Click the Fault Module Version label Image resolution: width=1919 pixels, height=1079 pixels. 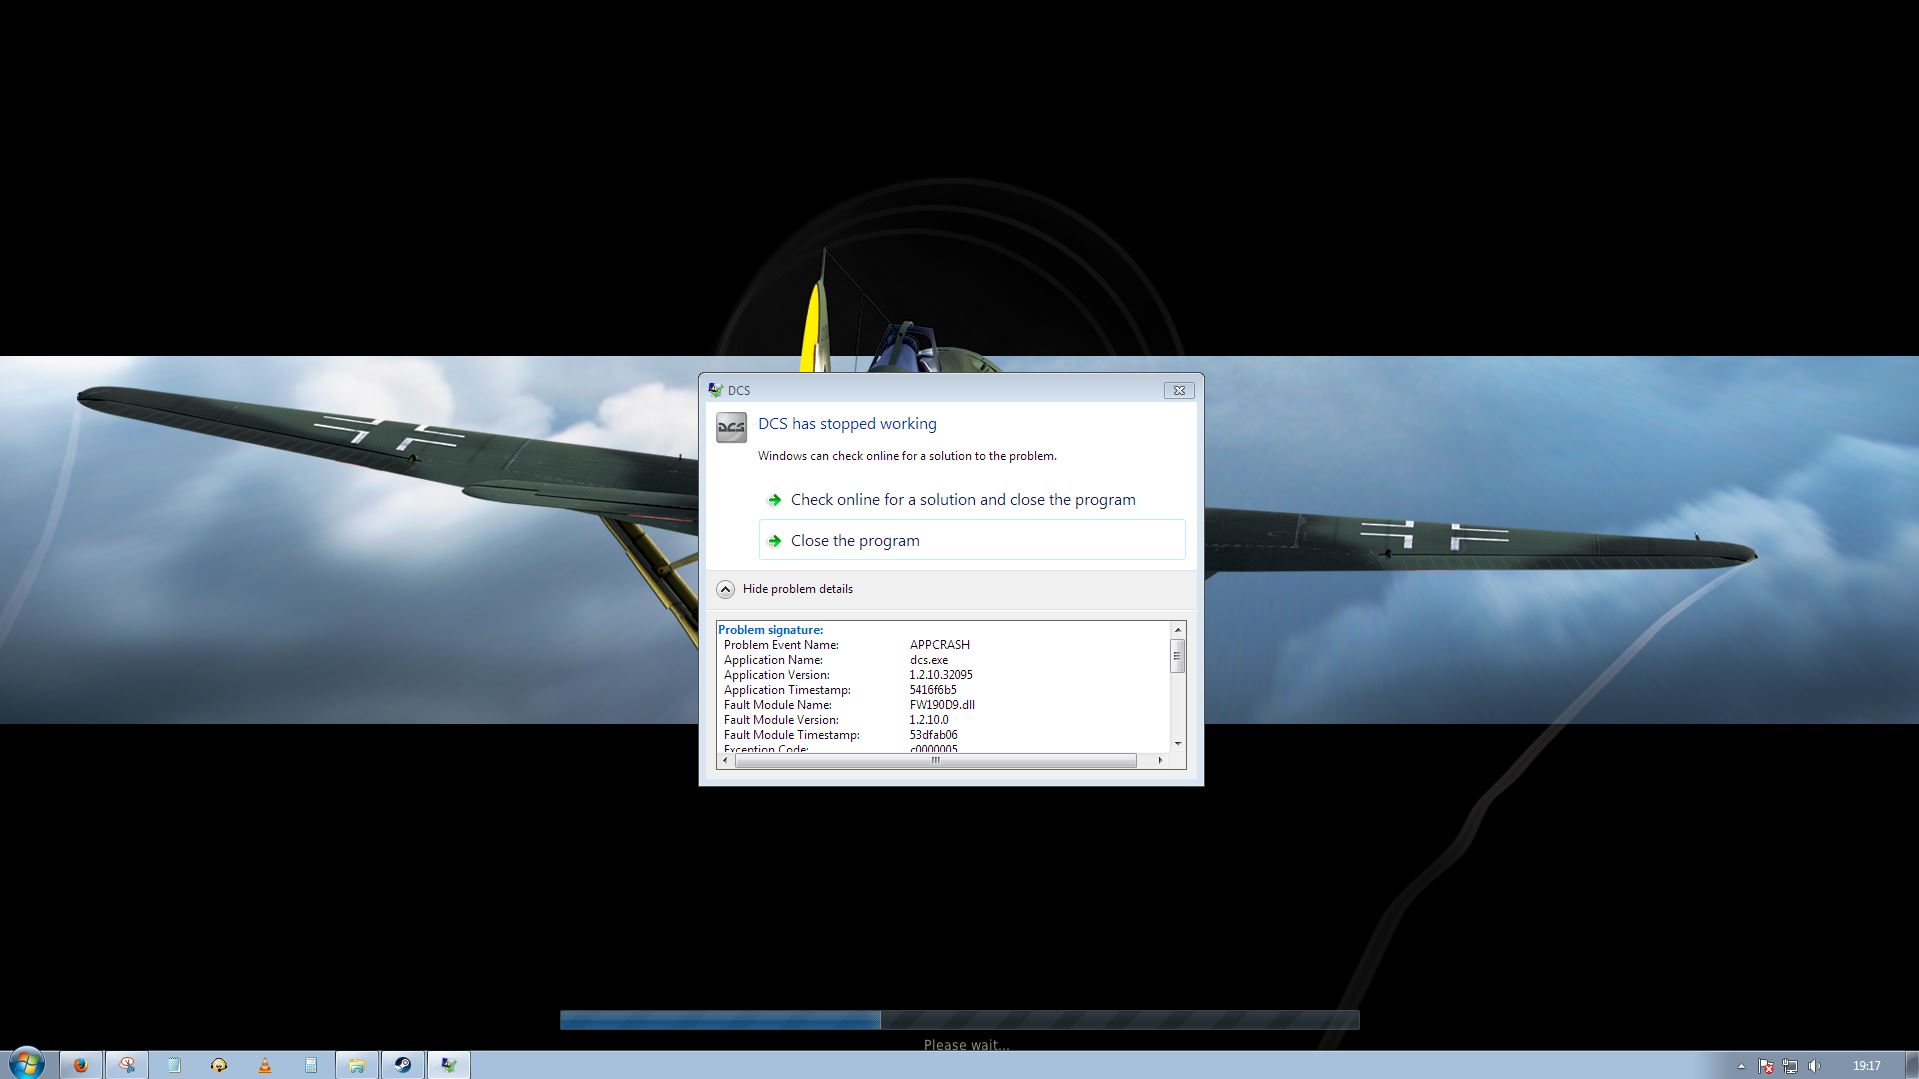point(781,720)
